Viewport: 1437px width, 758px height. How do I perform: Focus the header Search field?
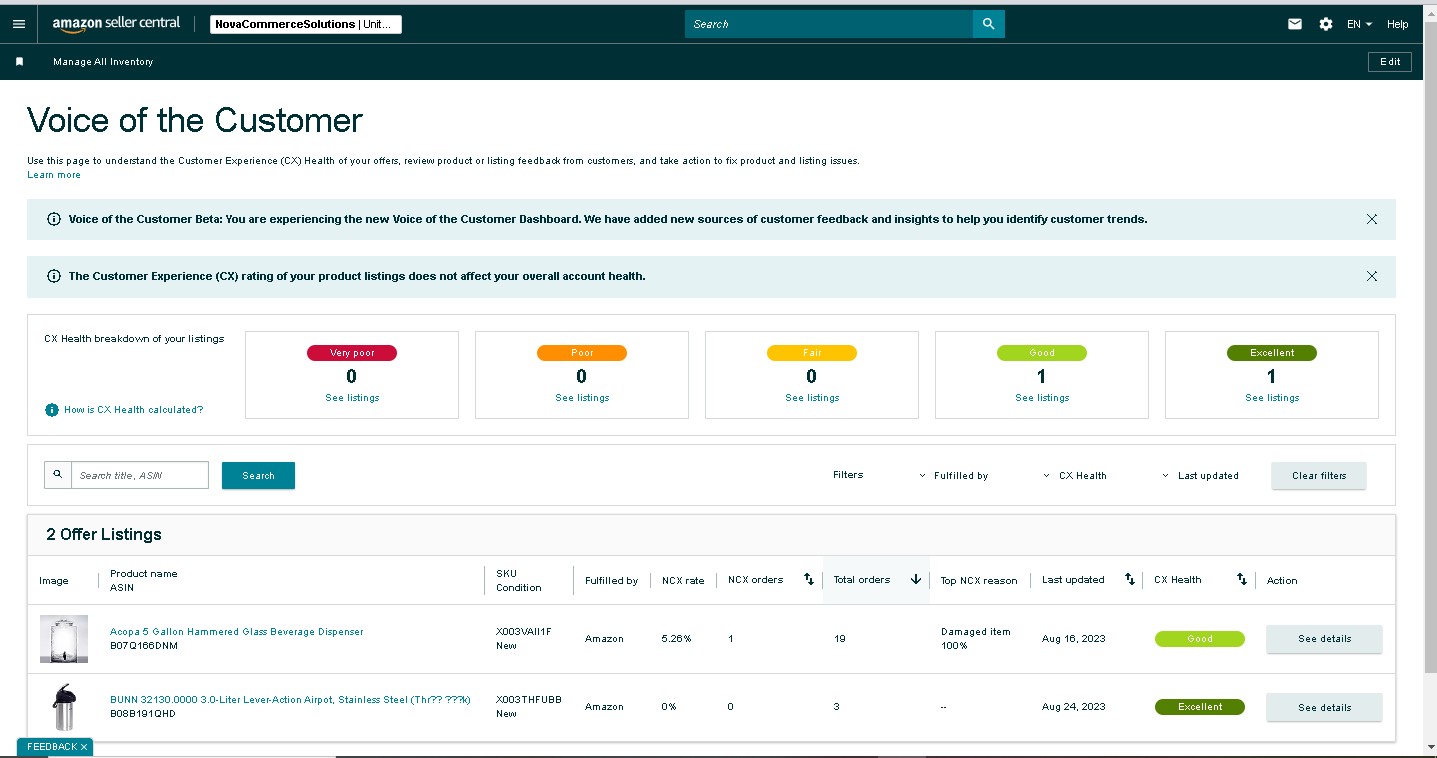829,24
